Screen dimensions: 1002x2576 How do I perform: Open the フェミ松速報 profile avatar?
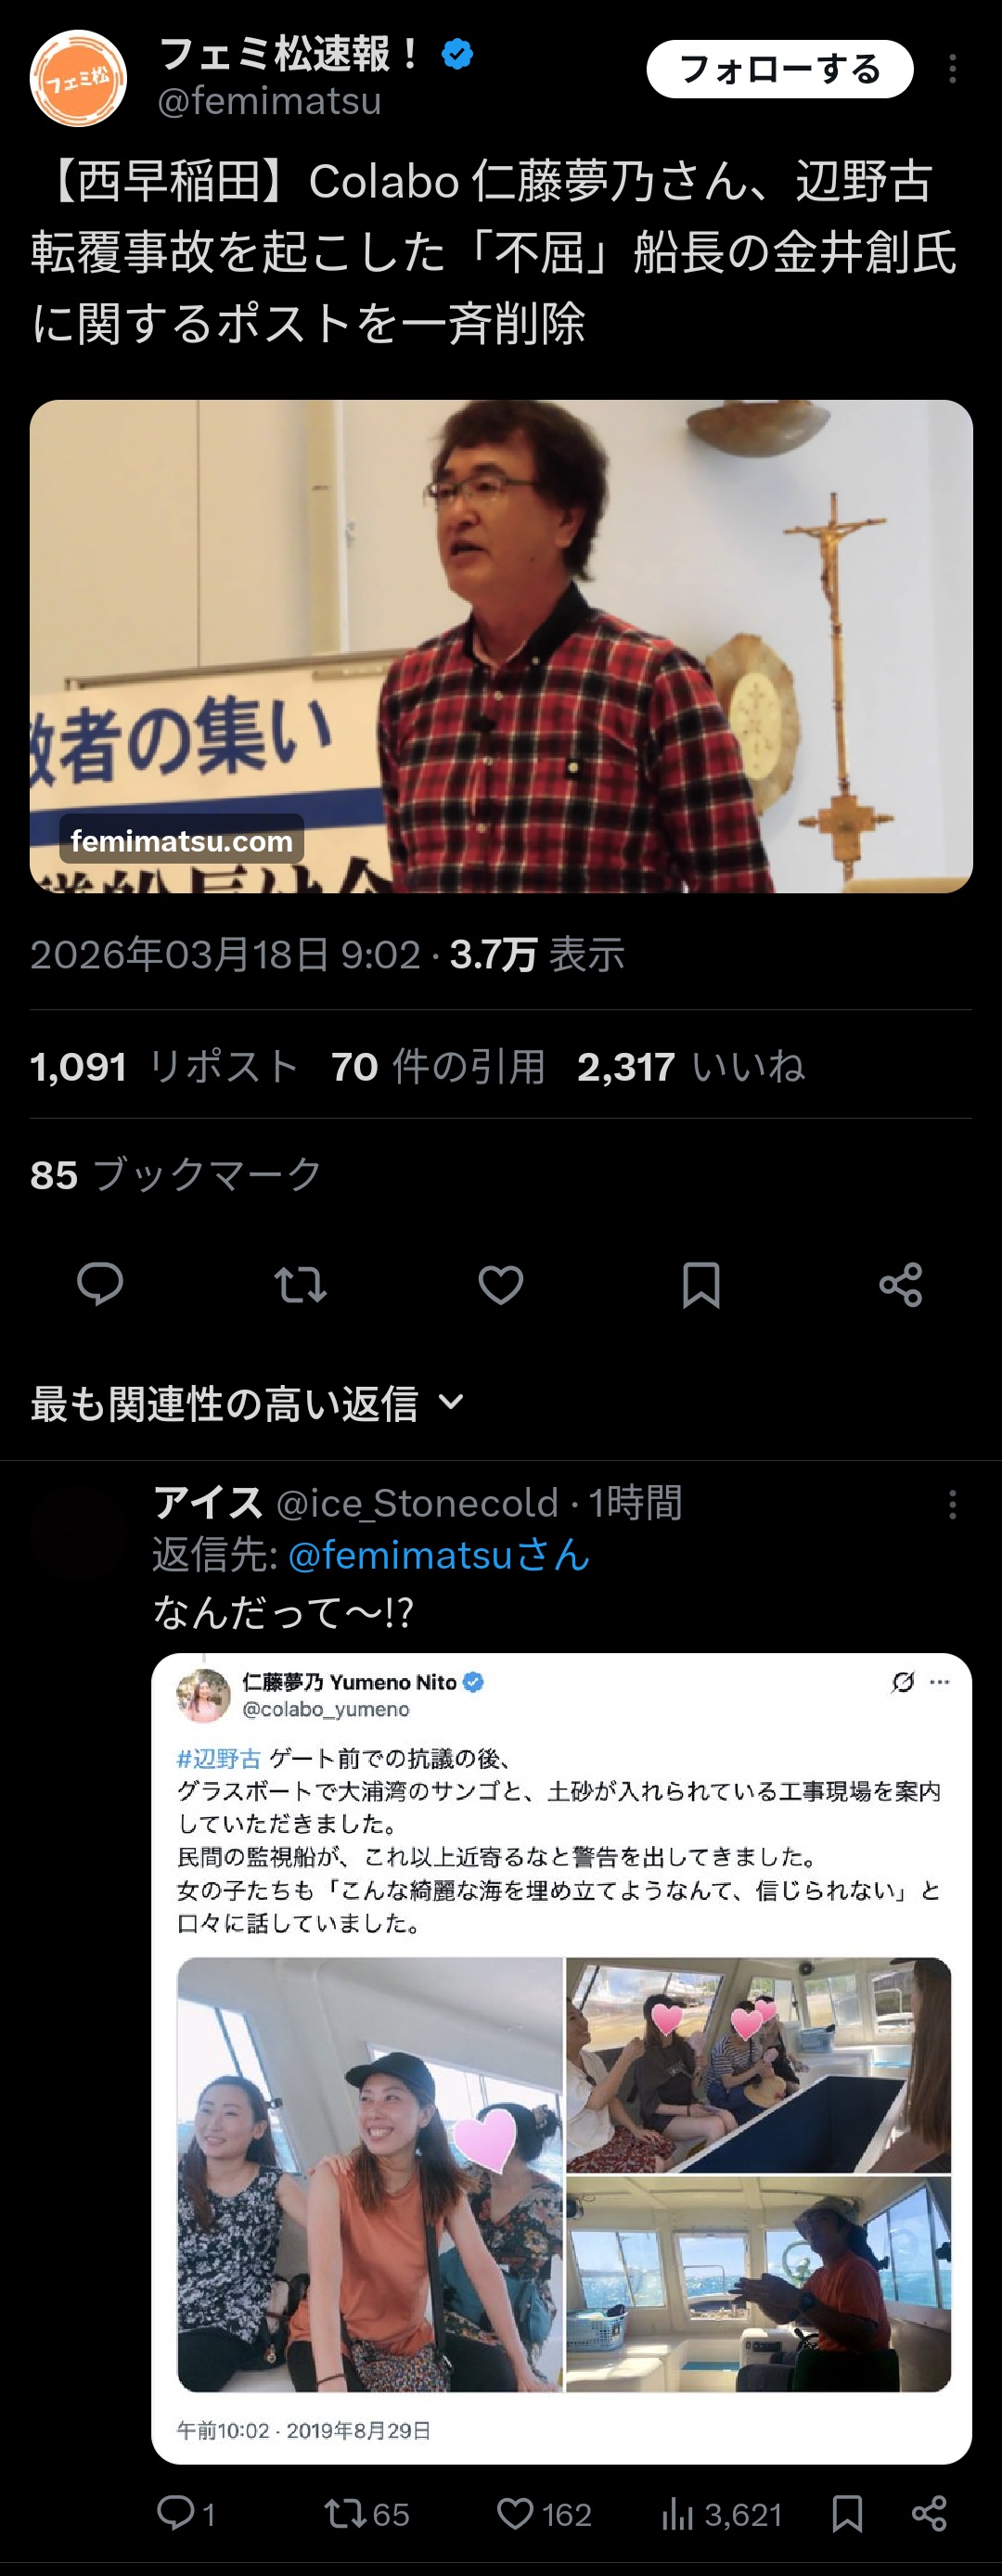click(78, 78)
